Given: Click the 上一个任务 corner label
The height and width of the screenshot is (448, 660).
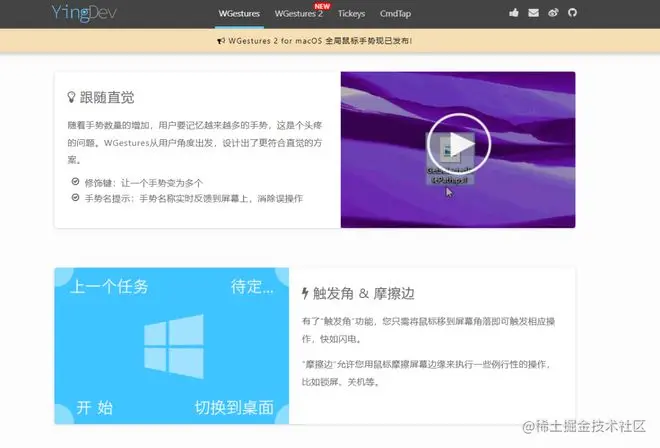Looking at the screenshot, I should coord(109,287).
